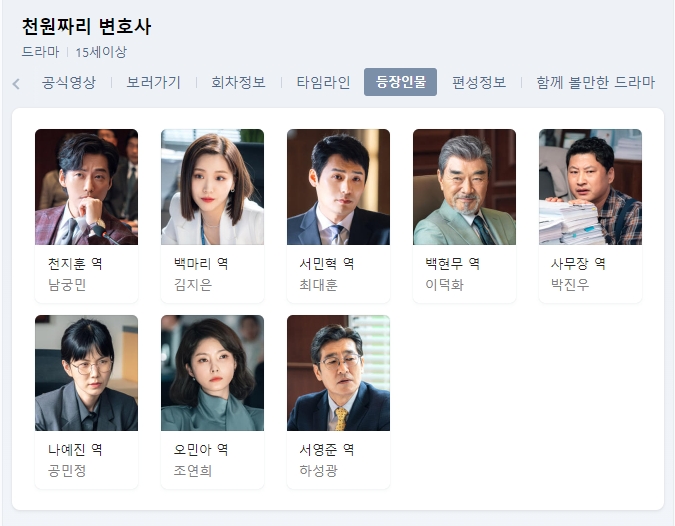Open the 공식영상 tab
The width and height of the screenshot is (675, 526).
69,82
